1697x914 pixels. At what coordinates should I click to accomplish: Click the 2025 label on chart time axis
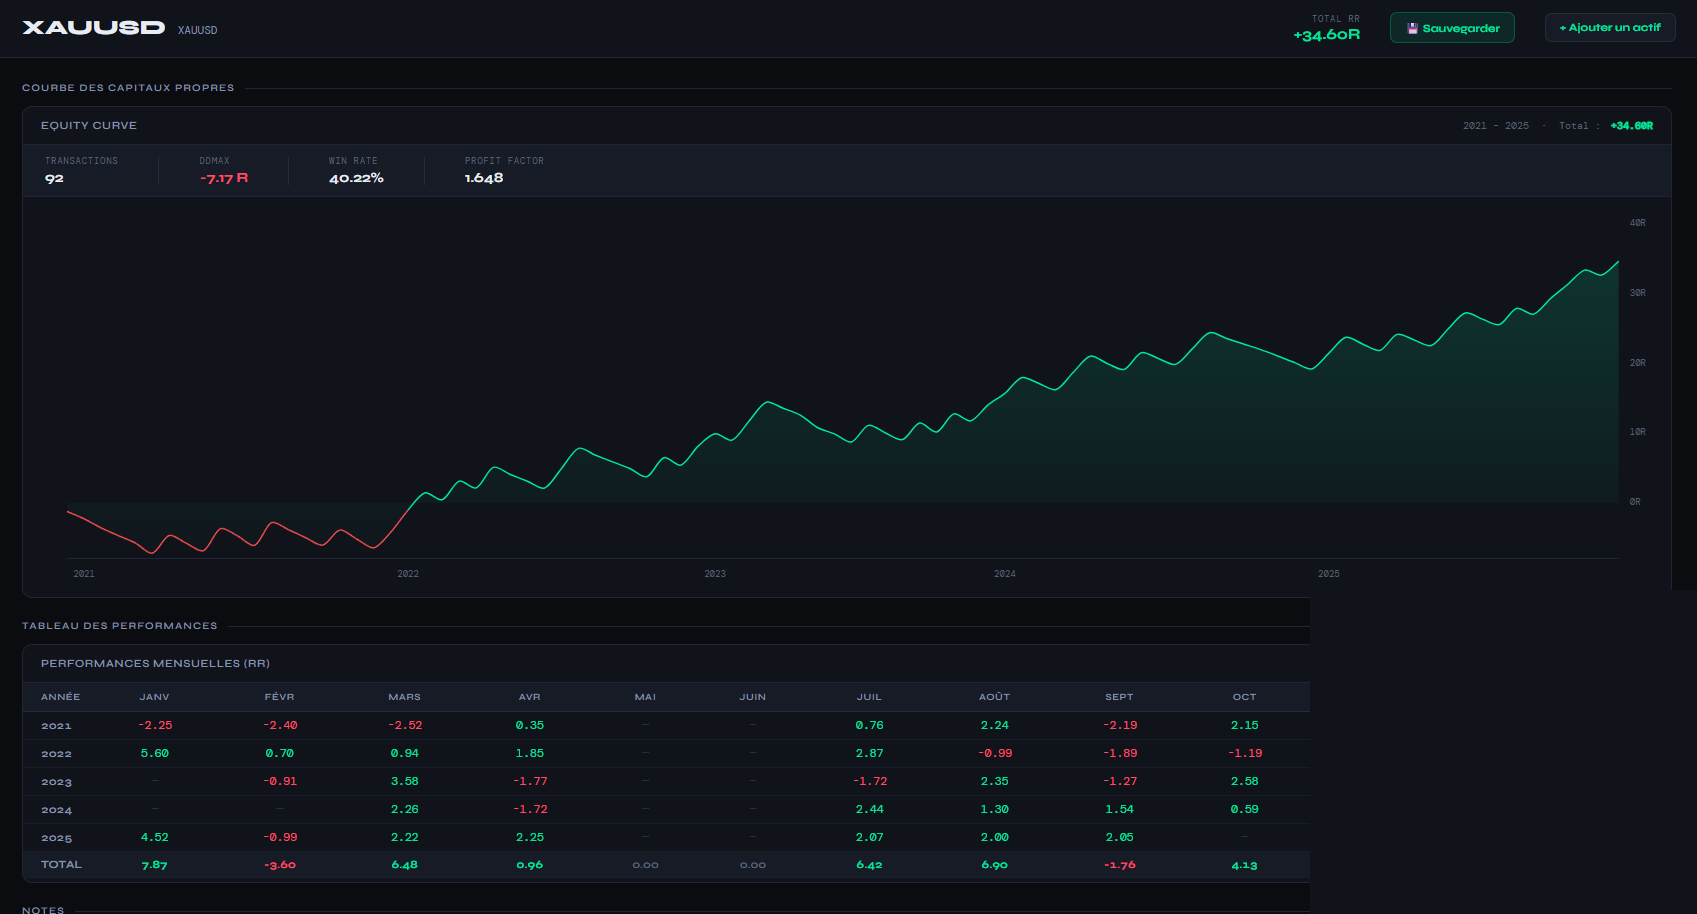click(1329, 574)
